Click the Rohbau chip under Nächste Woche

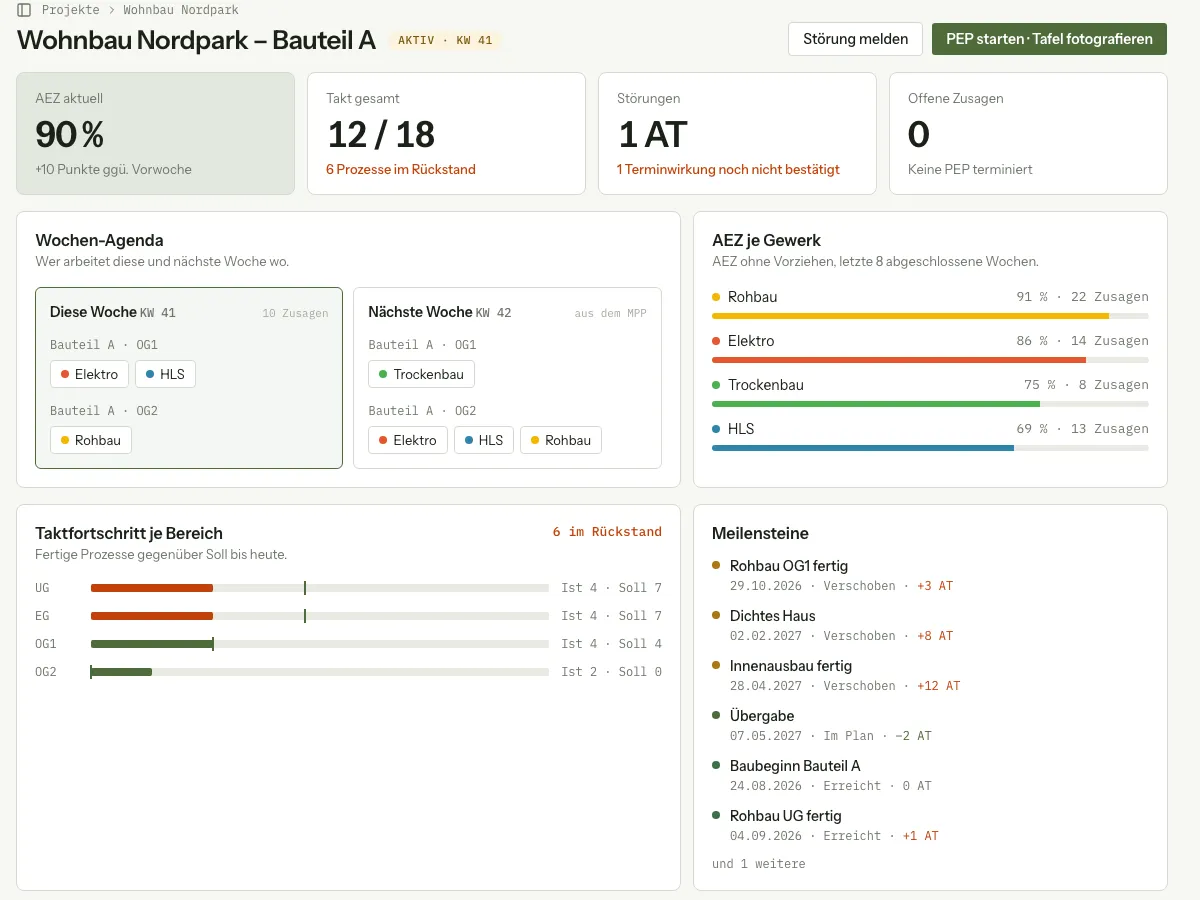tap(561, 440)
